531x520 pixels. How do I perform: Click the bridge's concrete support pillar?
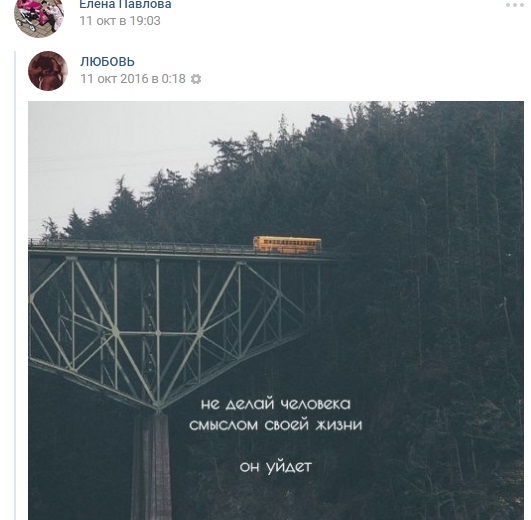151,465
